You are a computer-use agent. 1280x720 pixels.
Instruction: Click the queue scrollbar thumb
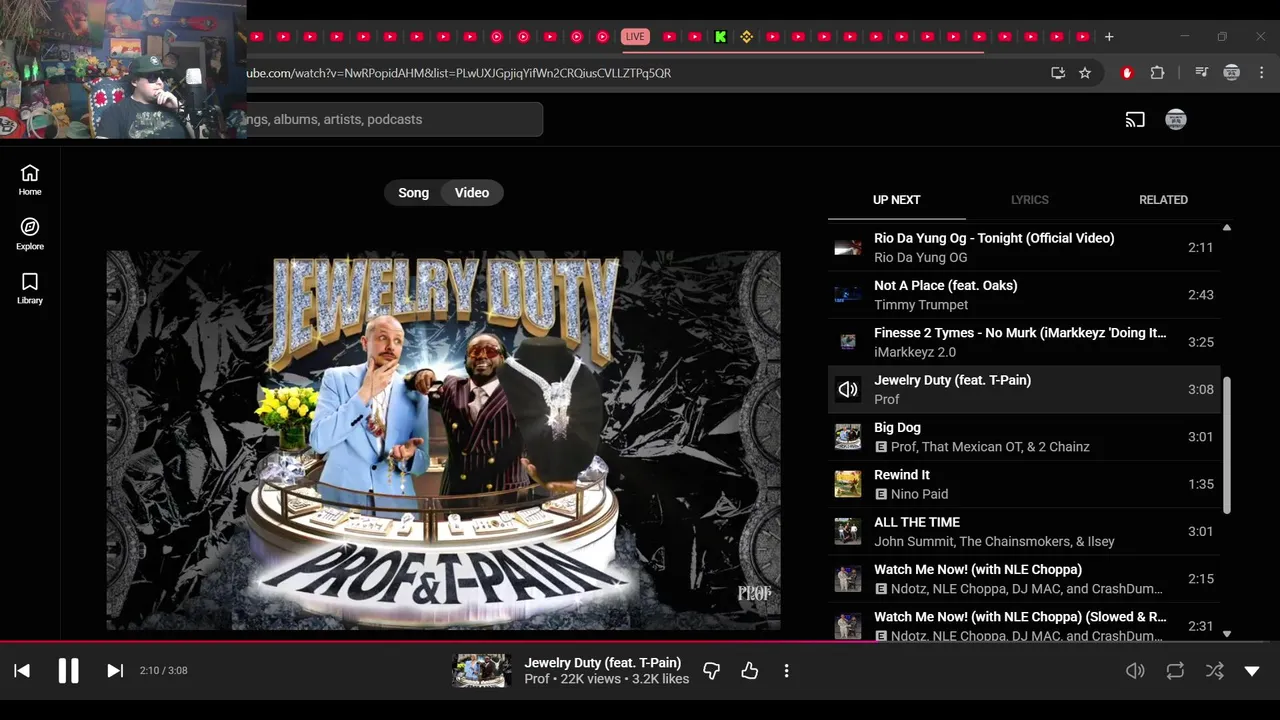(x=1227, y=446)
